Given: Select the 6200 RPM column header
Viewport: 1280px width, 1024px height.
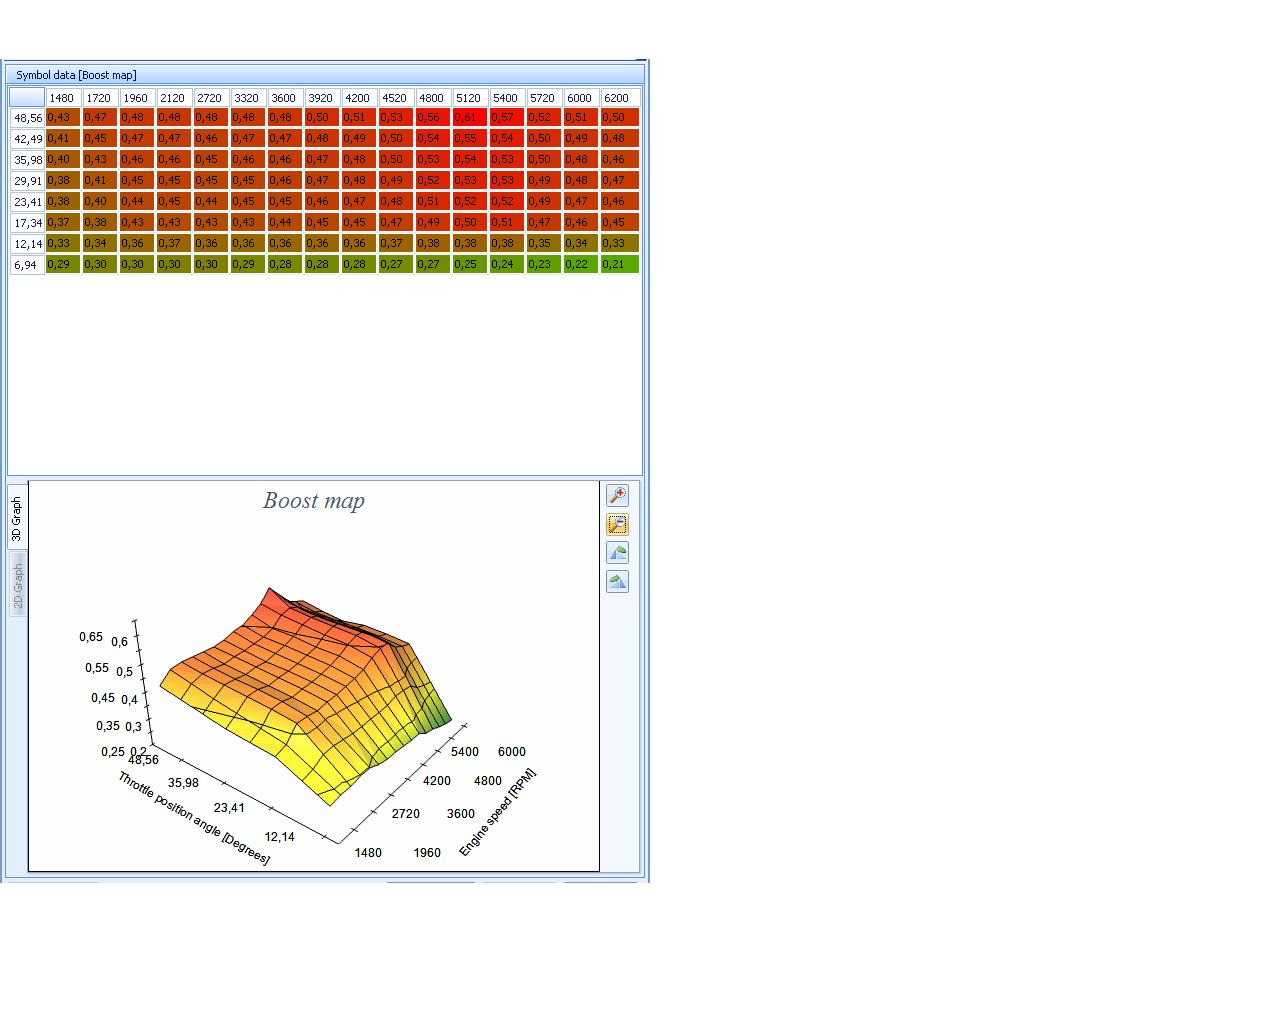Looking at the screenshot, I should click(x=618, y=98).
